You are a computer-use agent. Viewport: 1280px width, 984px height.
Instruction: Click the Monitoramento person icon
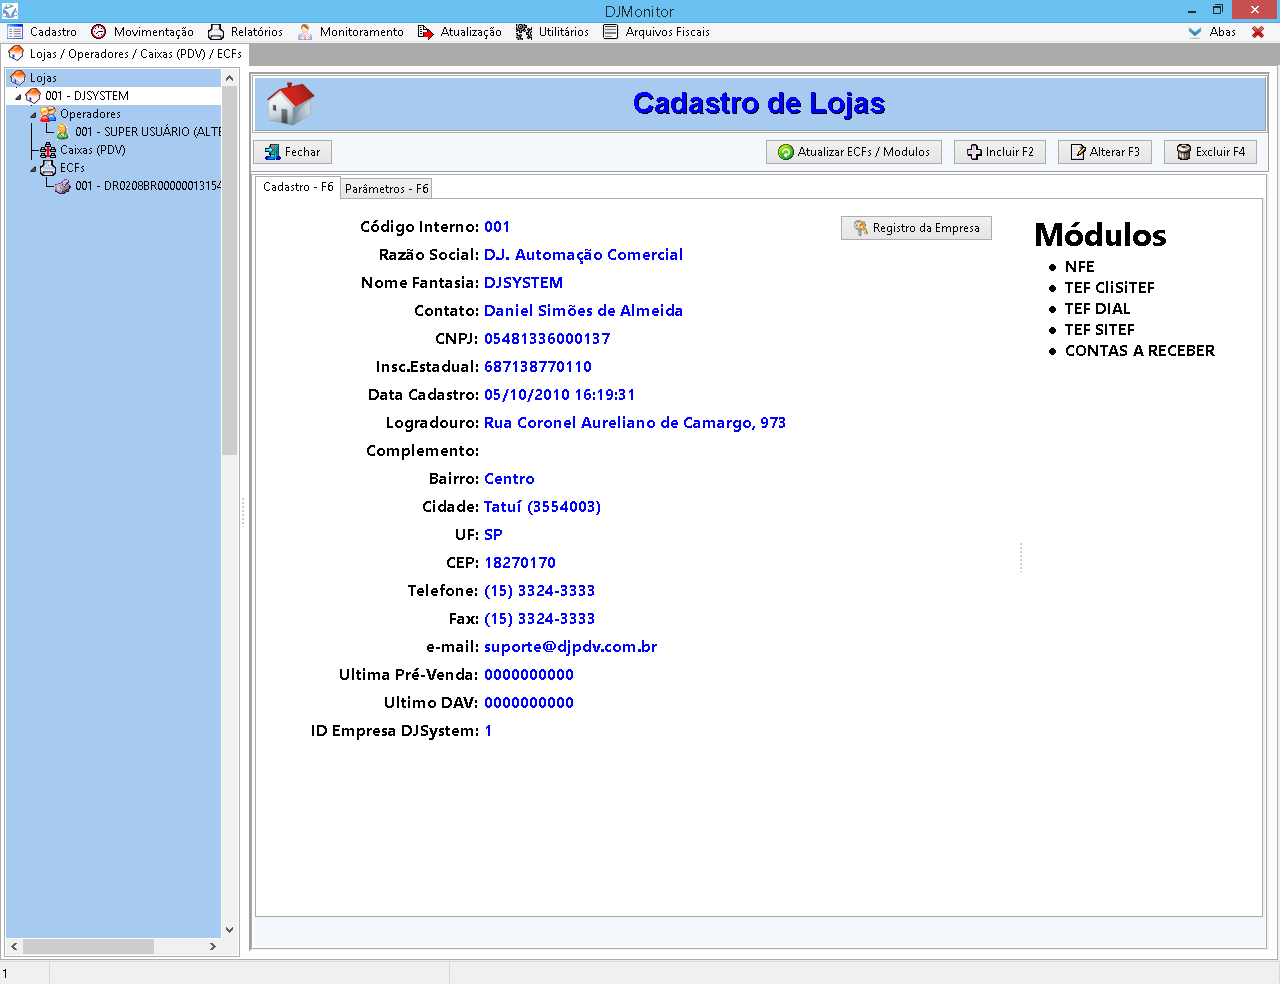tap(305, 32)
